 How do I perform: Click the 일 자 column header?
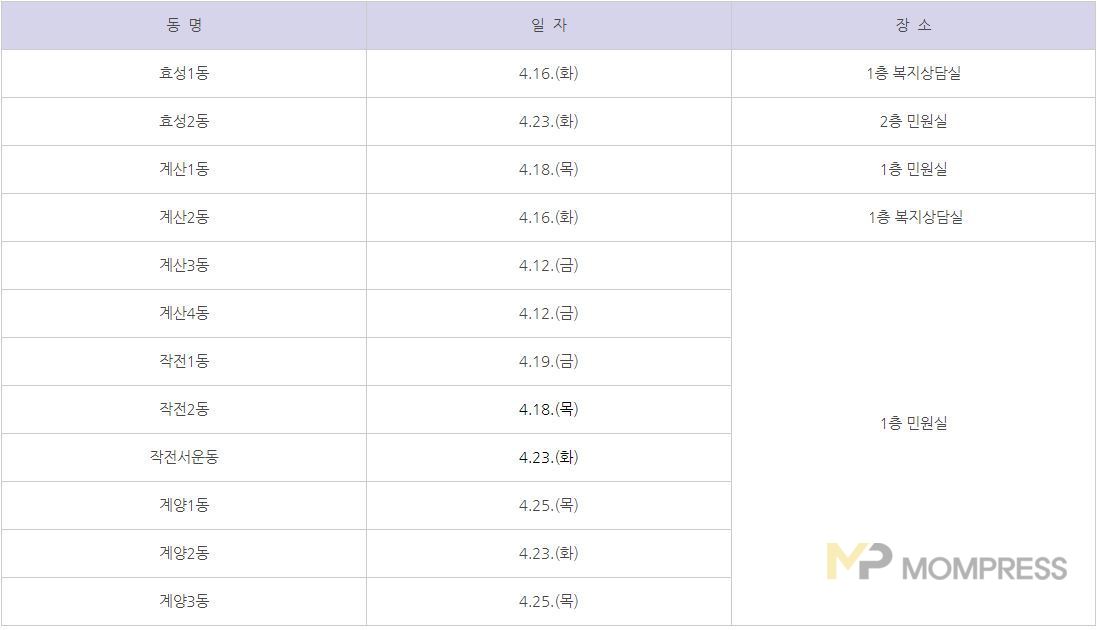[x=548, y=25]
